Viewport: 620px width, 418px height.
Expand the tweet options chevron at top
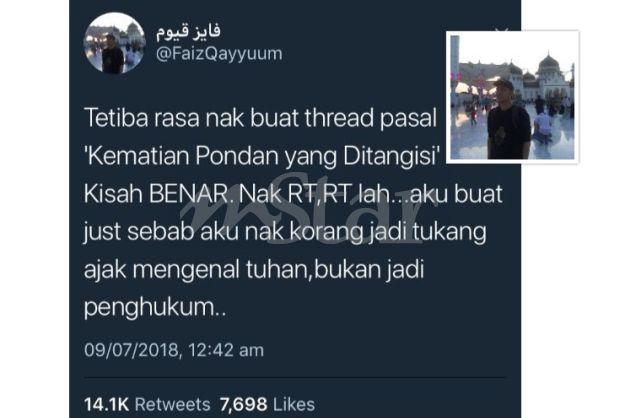click(502, 31)
